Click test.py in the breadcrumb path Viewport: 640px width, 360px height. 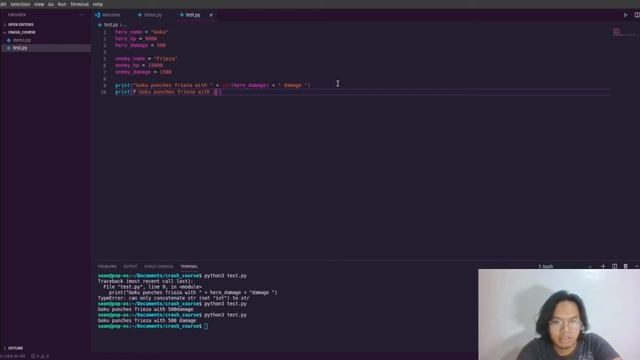pyautogui.click(x=111, y=25)
